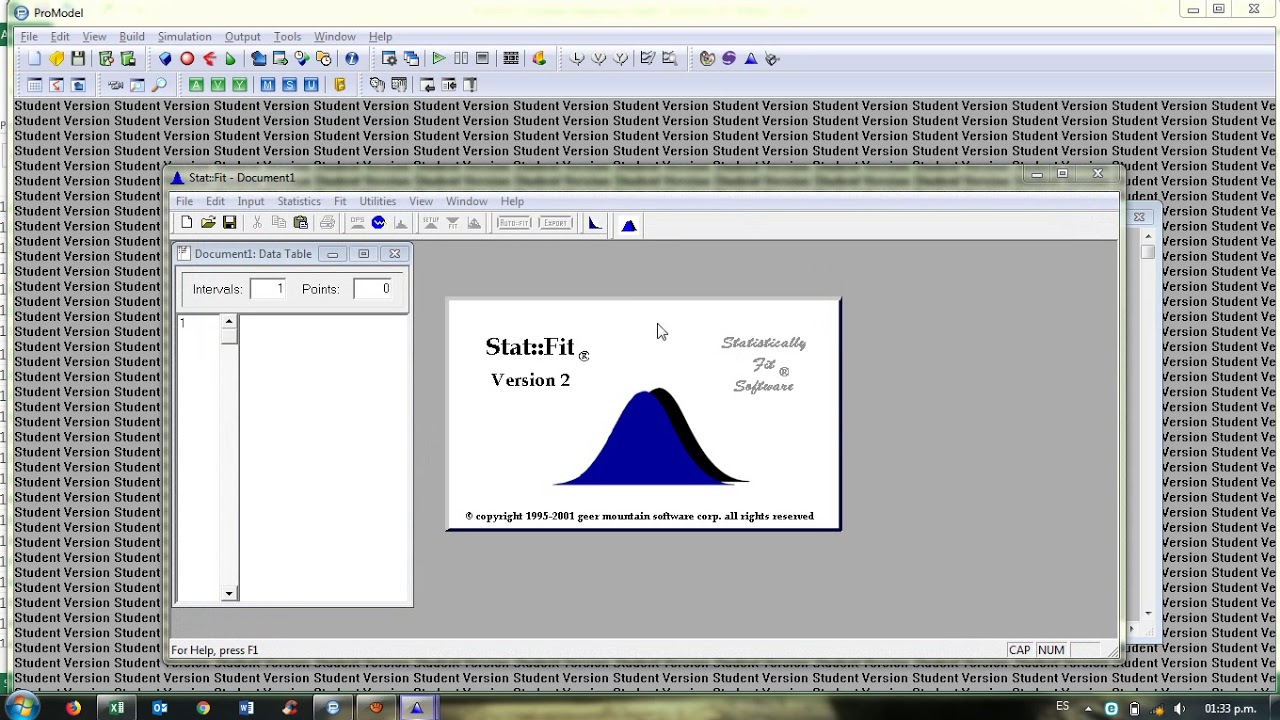Click the Auto::Fit button
Screen dimensions: 1280x720
coord(513,223)
